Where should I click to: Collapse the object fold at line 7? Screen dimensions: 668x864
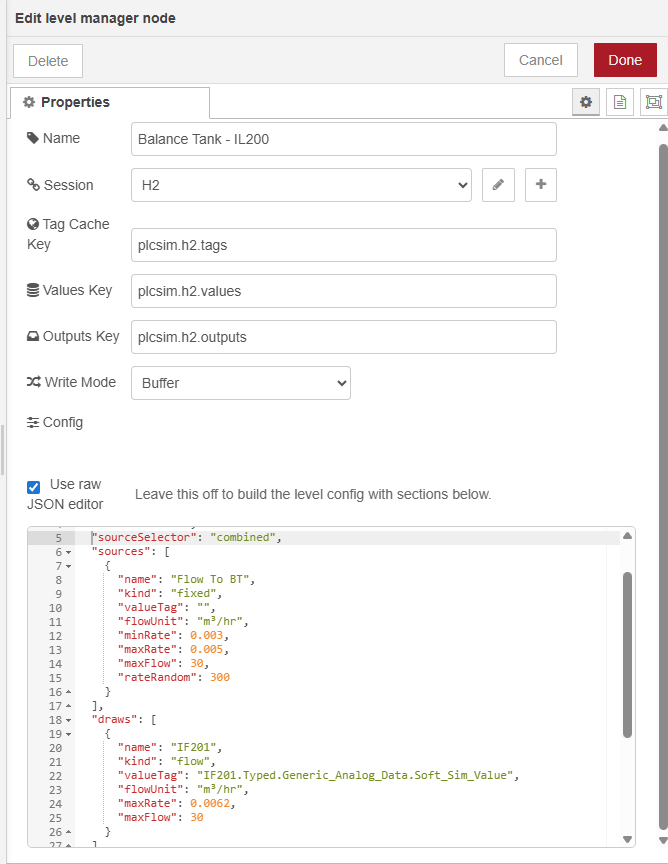tap(68, 566)
